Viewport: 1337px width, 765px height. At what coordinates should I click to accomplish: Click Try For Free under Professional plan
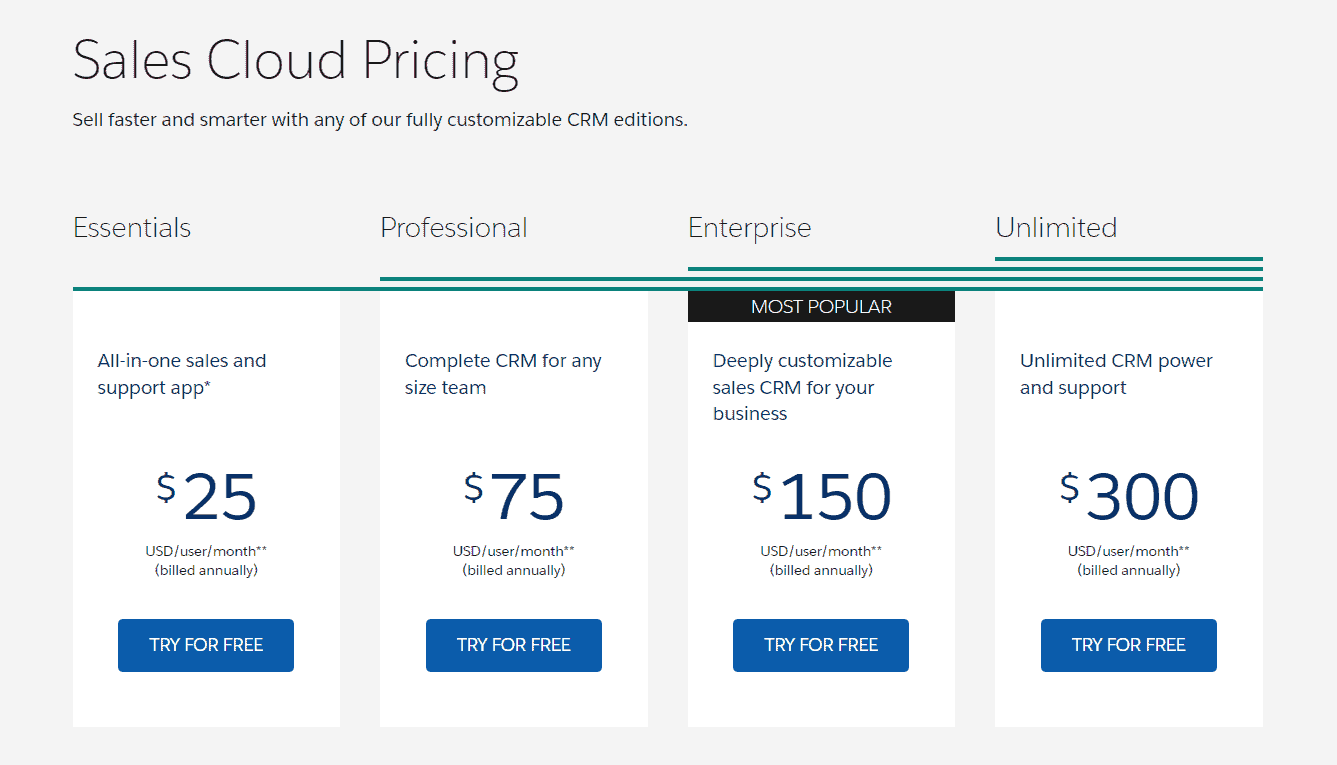point(514,645)
